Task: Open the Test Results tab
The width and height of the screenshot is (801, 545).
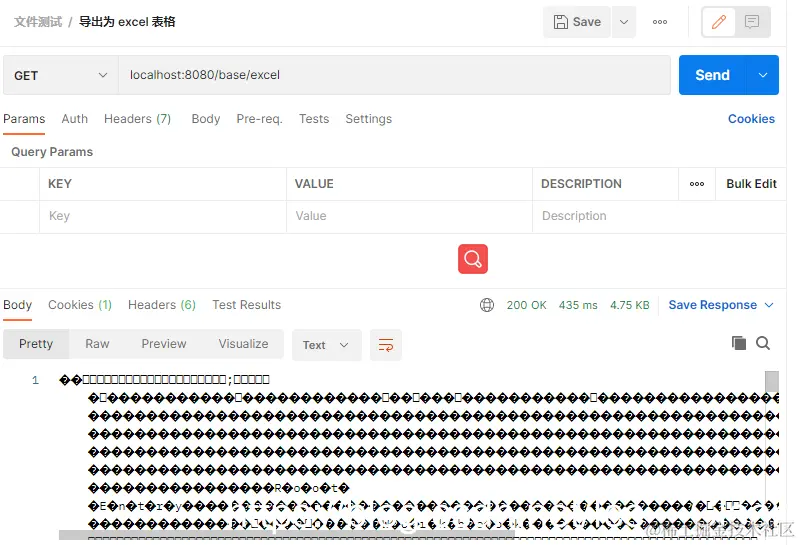Action: coord(247,305)
